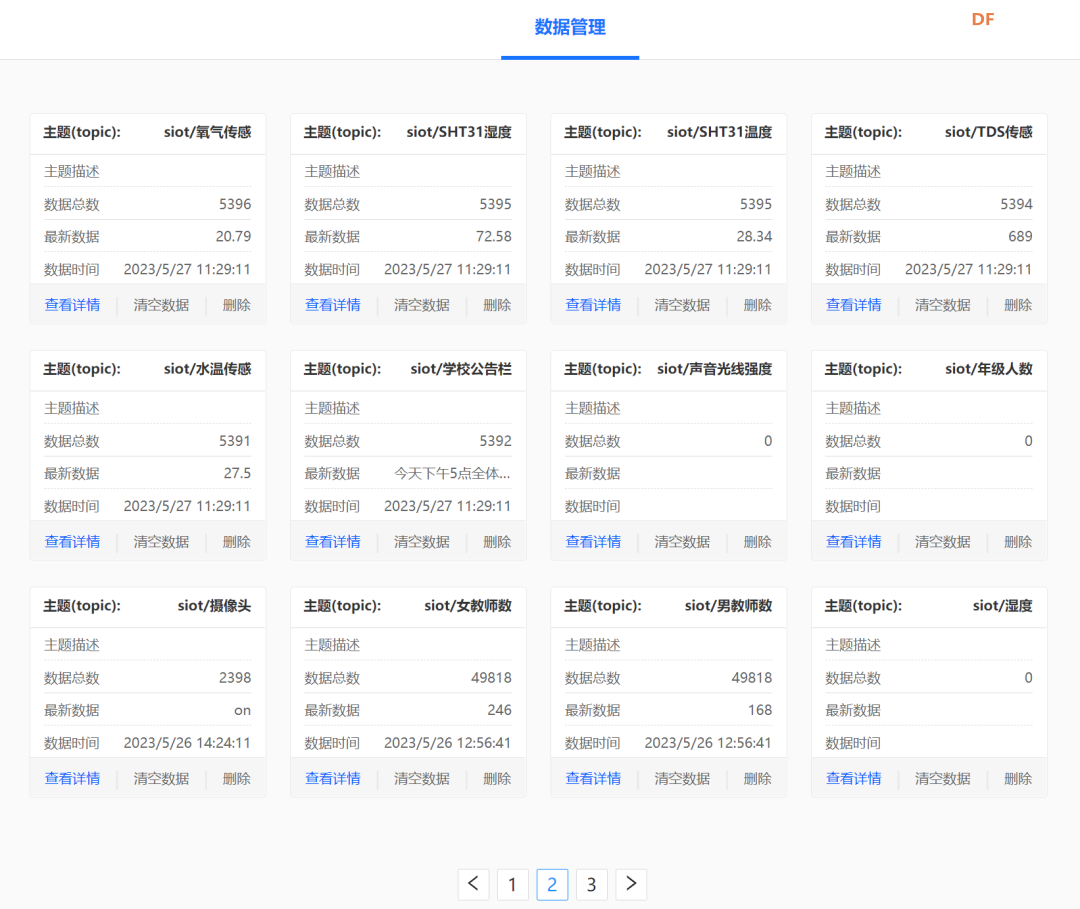
Task: Select page 2 in pagination
Action: pos(552,884)
